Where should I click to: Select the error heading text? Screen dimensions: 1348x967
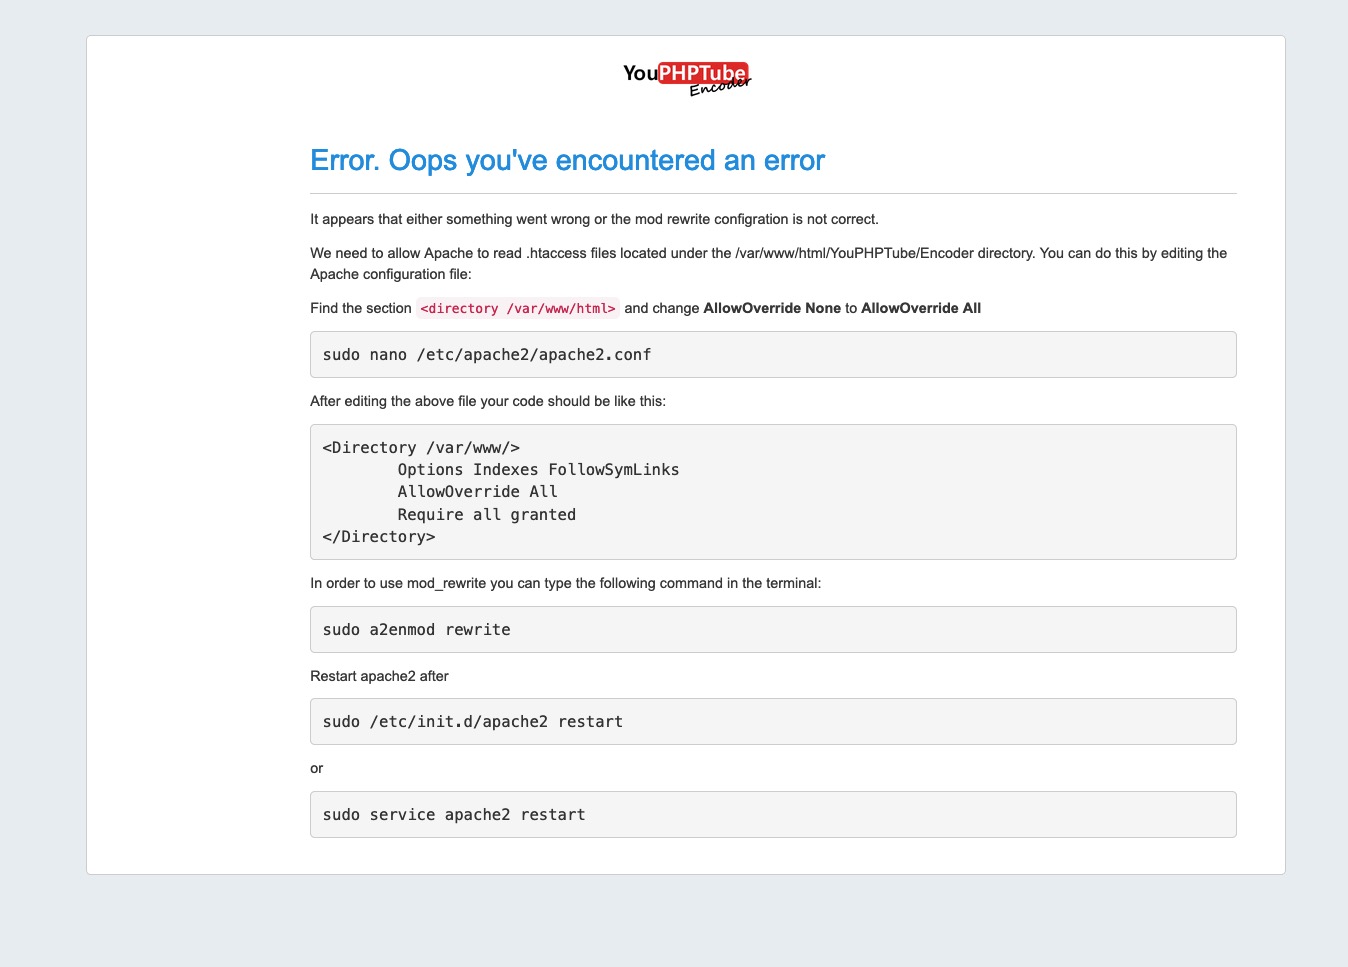567,160
